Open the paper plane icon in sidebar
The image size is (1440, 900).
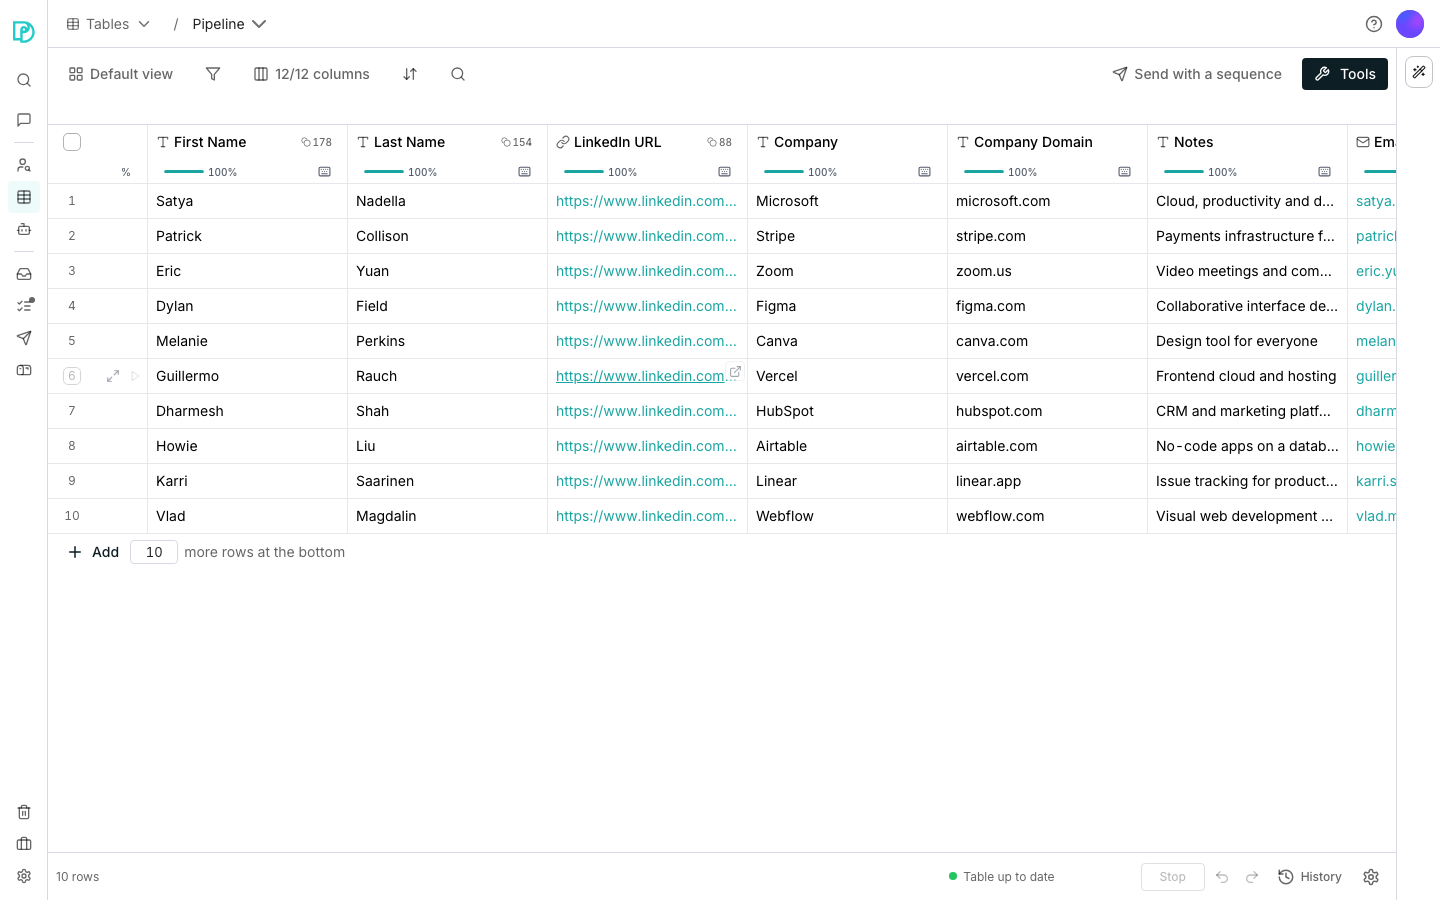24,338
